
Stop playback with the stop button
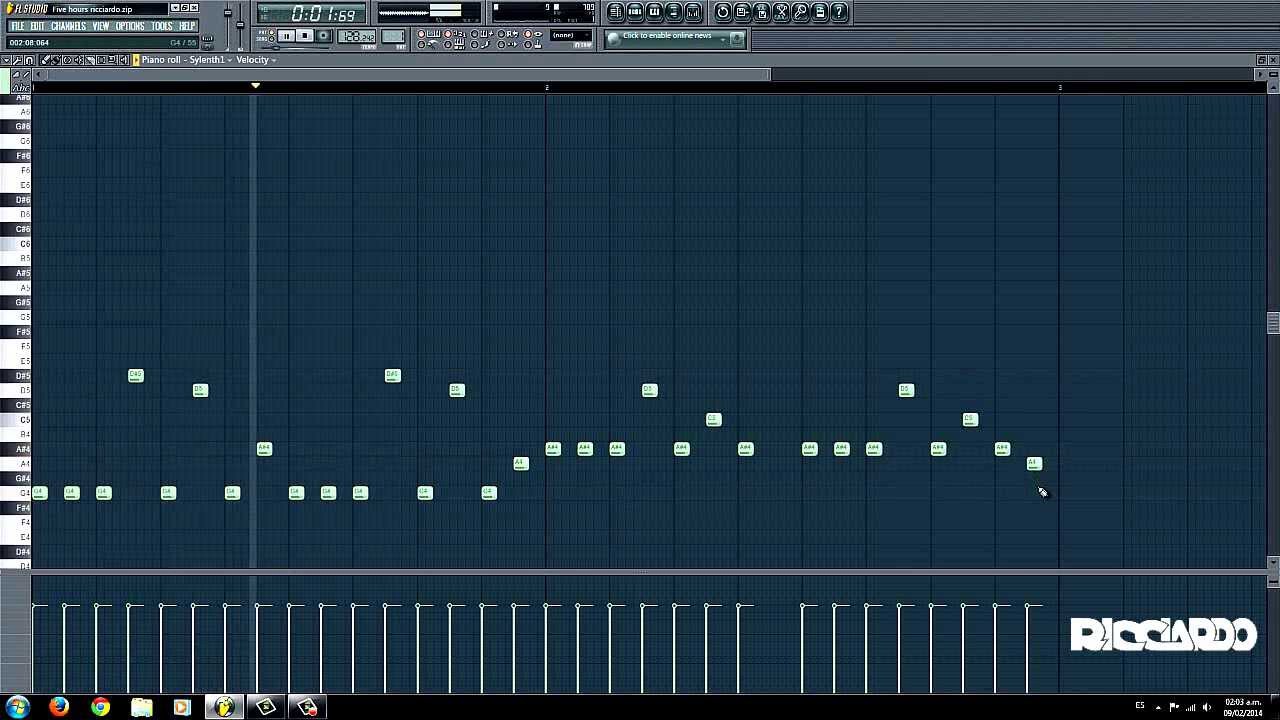[304, 36]
